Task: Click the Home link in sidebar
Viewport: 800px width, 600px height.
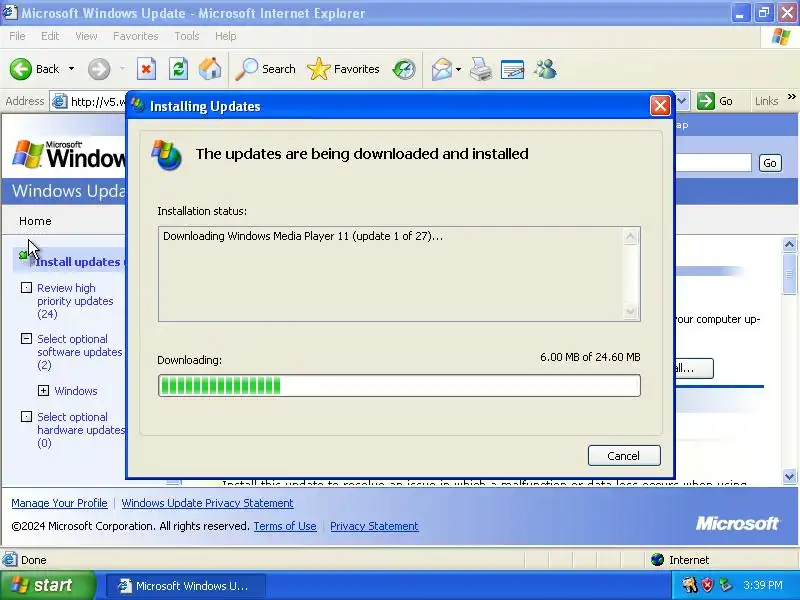Action: pos(35,221)
